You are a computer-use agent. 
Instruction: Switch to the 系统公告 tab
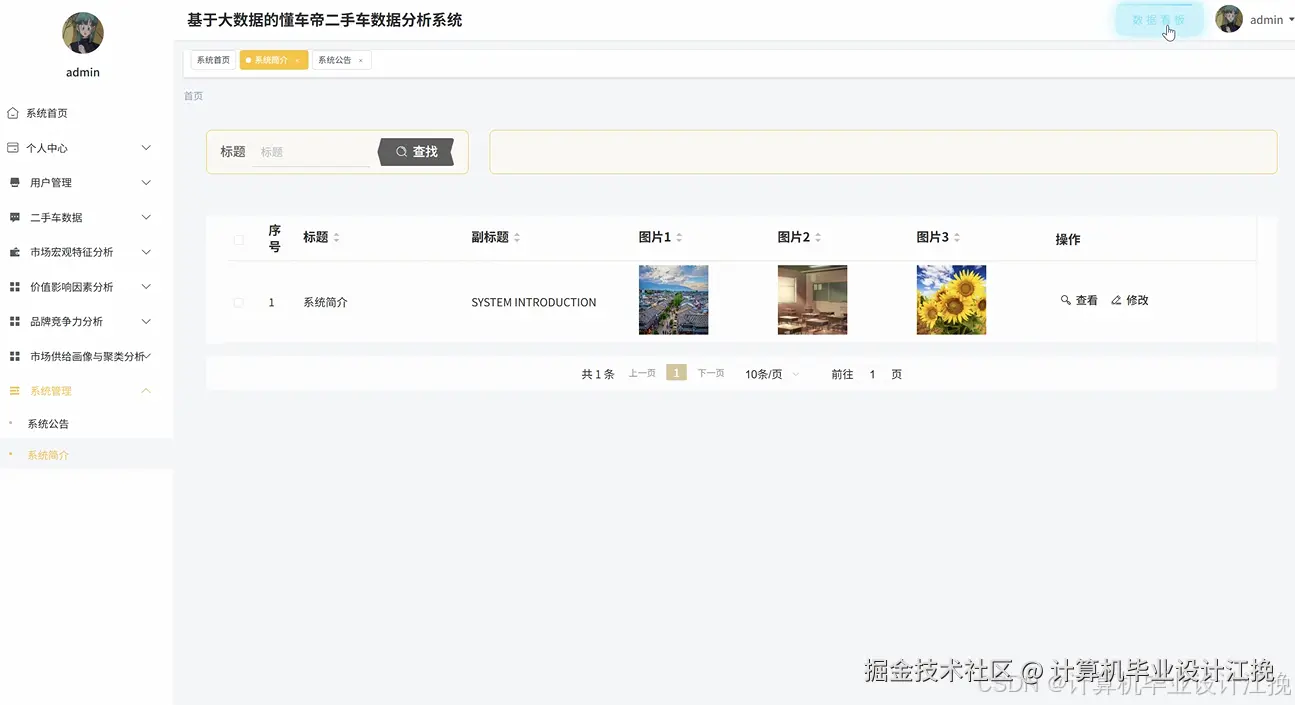tap(341, 60)
